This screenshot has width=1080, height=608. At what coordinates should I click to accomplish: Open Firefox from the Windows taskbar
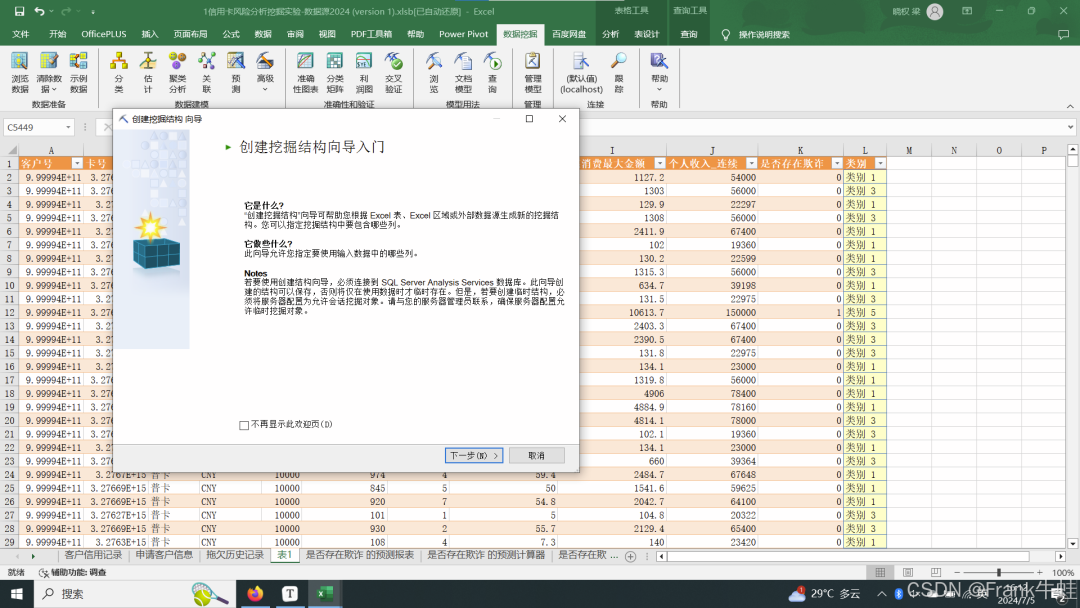pos(255,594)
